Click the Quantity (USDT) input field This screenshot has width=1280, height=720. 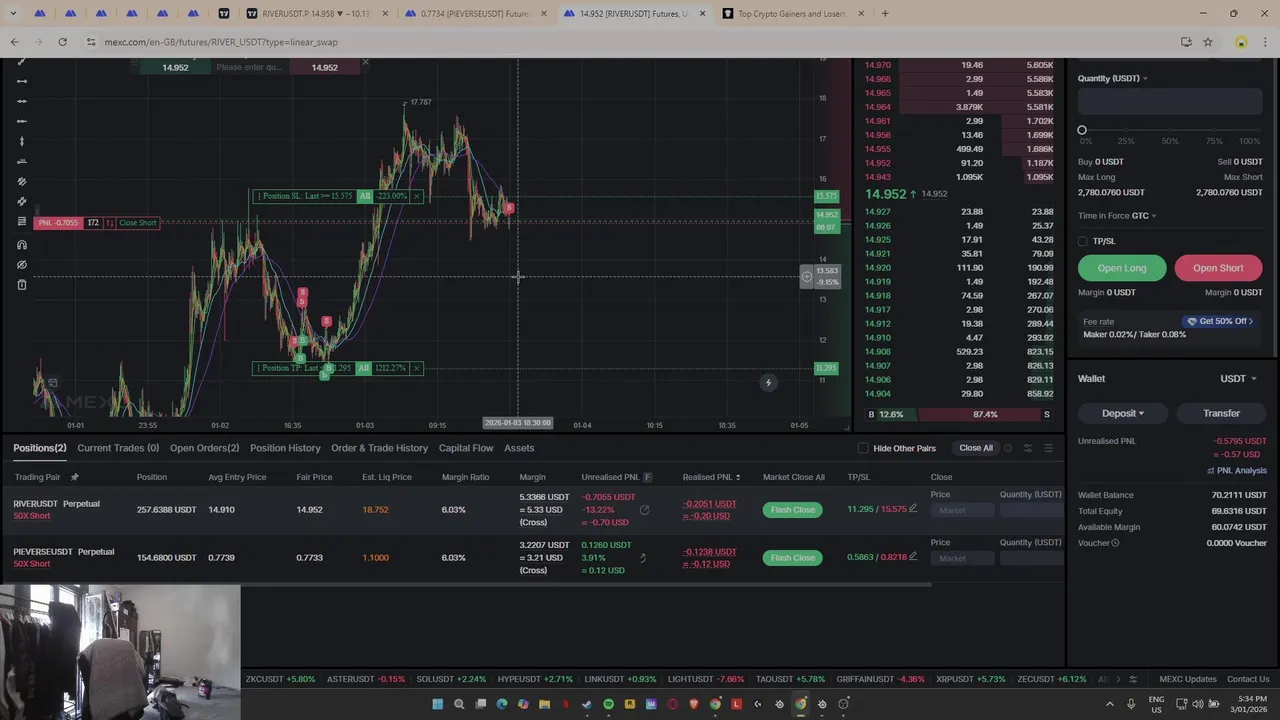click(1170, 101)
